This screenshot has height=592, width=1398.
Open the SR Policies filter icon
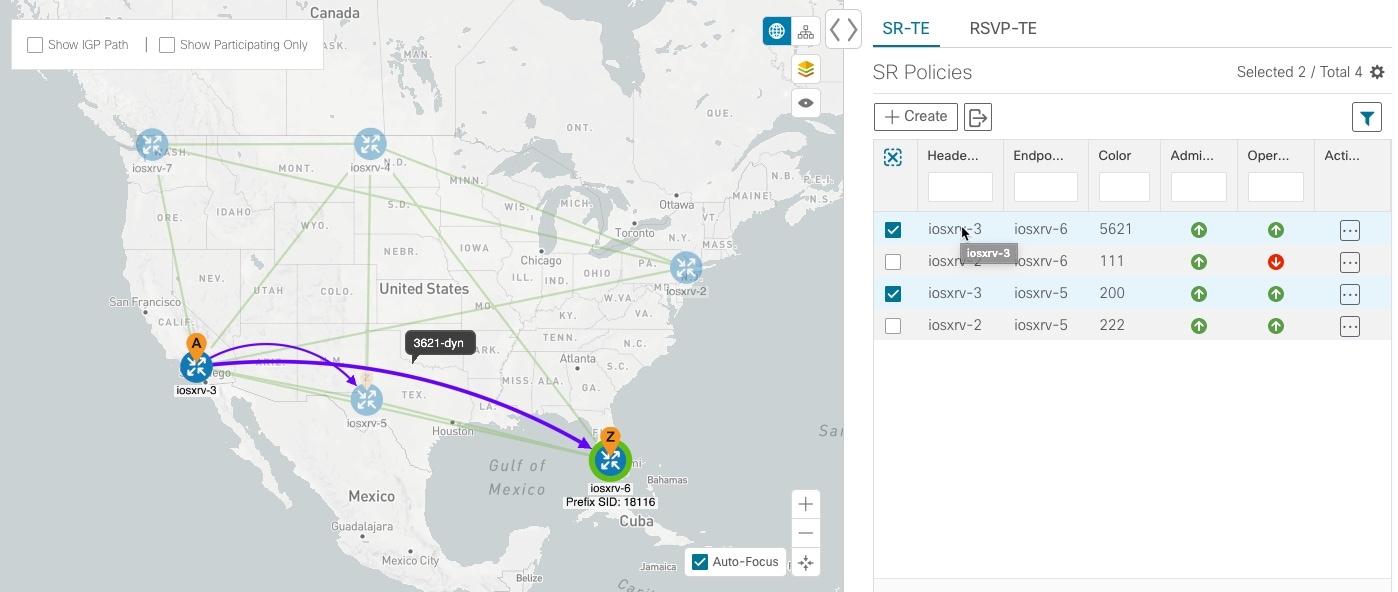coord(1366,118)
